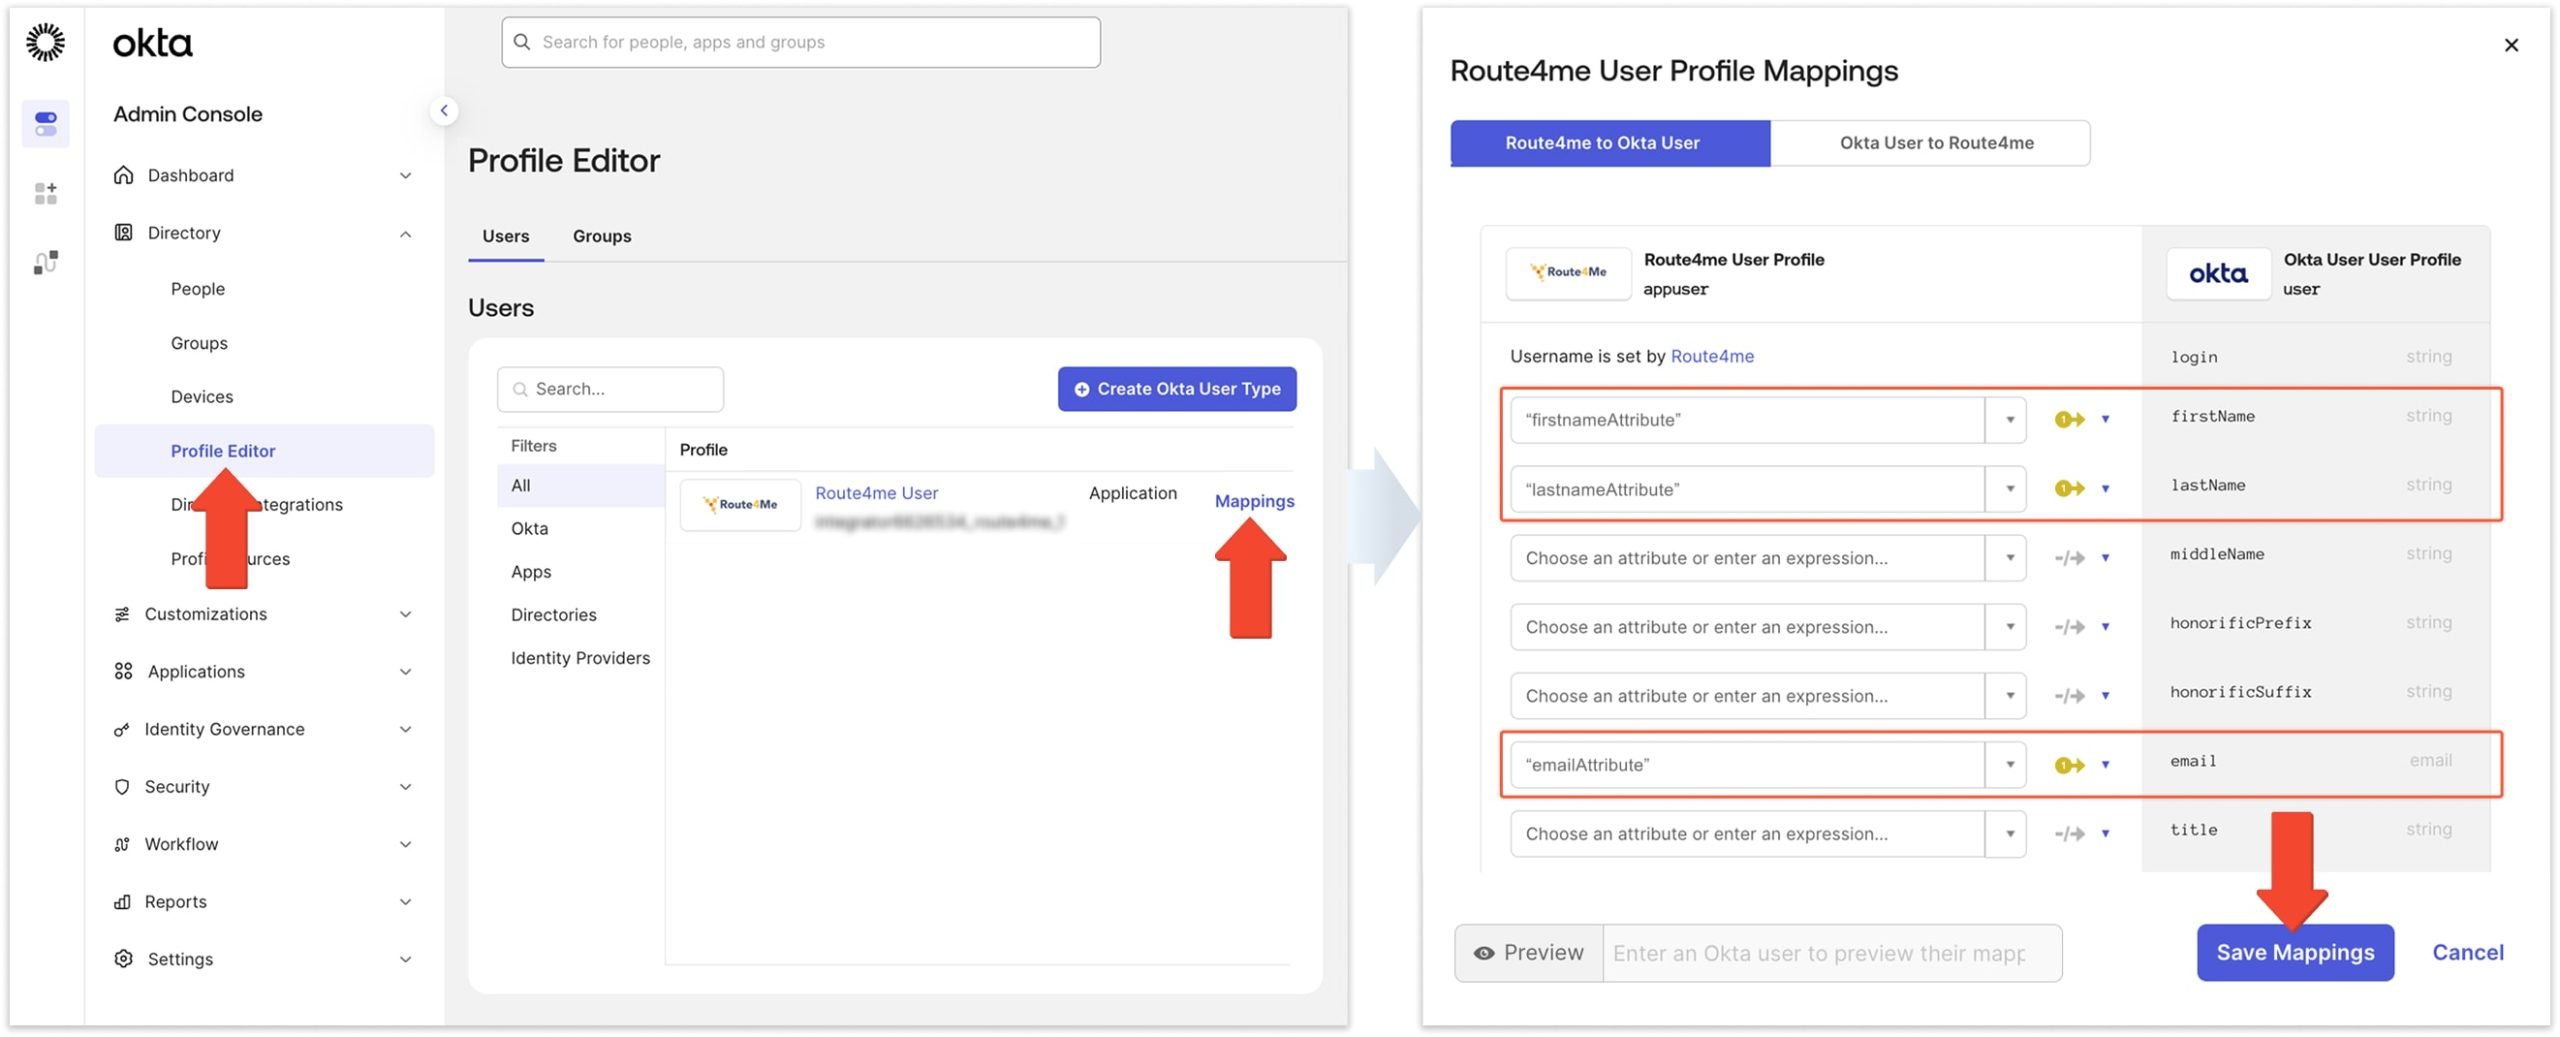The image size is (2560, 1037).
Task: Open the Mappings link for Route4me User
Action: point(1254,500)
